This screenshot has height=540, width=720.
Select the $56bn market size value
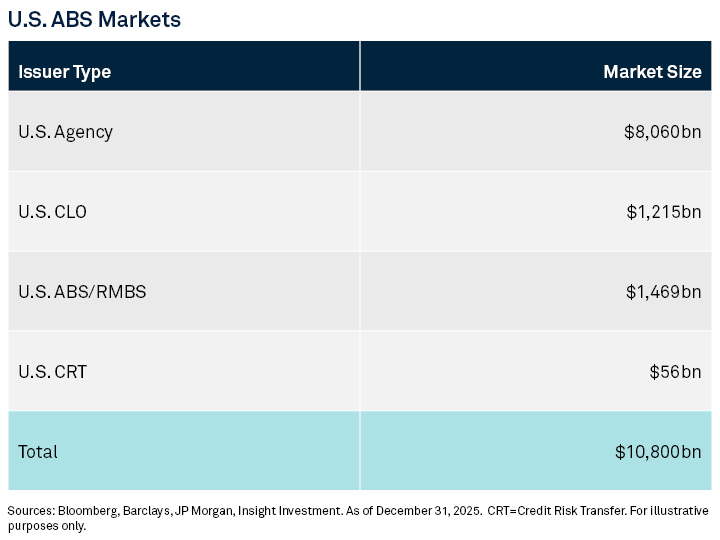point(675,372)
